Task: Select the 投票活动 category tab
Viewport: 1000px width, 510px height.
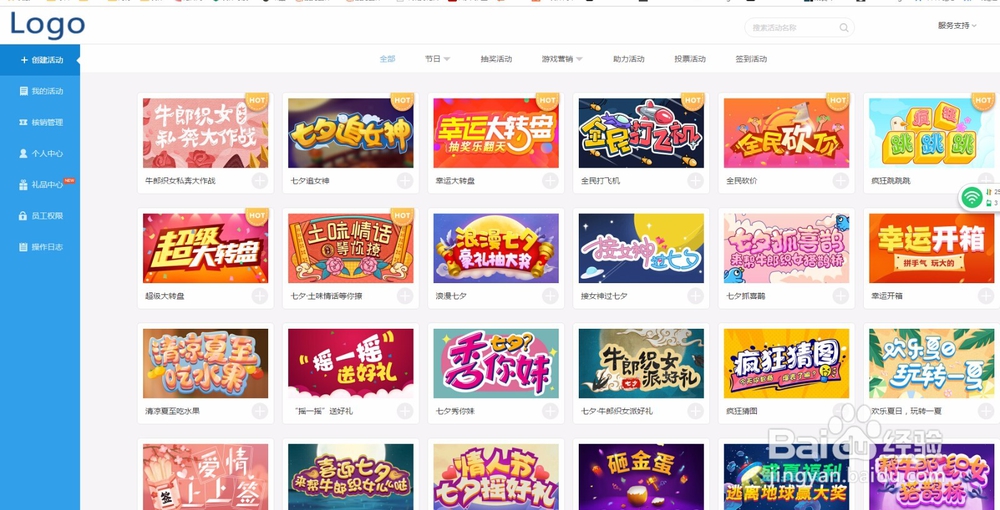Action: (x=690, y=59)
